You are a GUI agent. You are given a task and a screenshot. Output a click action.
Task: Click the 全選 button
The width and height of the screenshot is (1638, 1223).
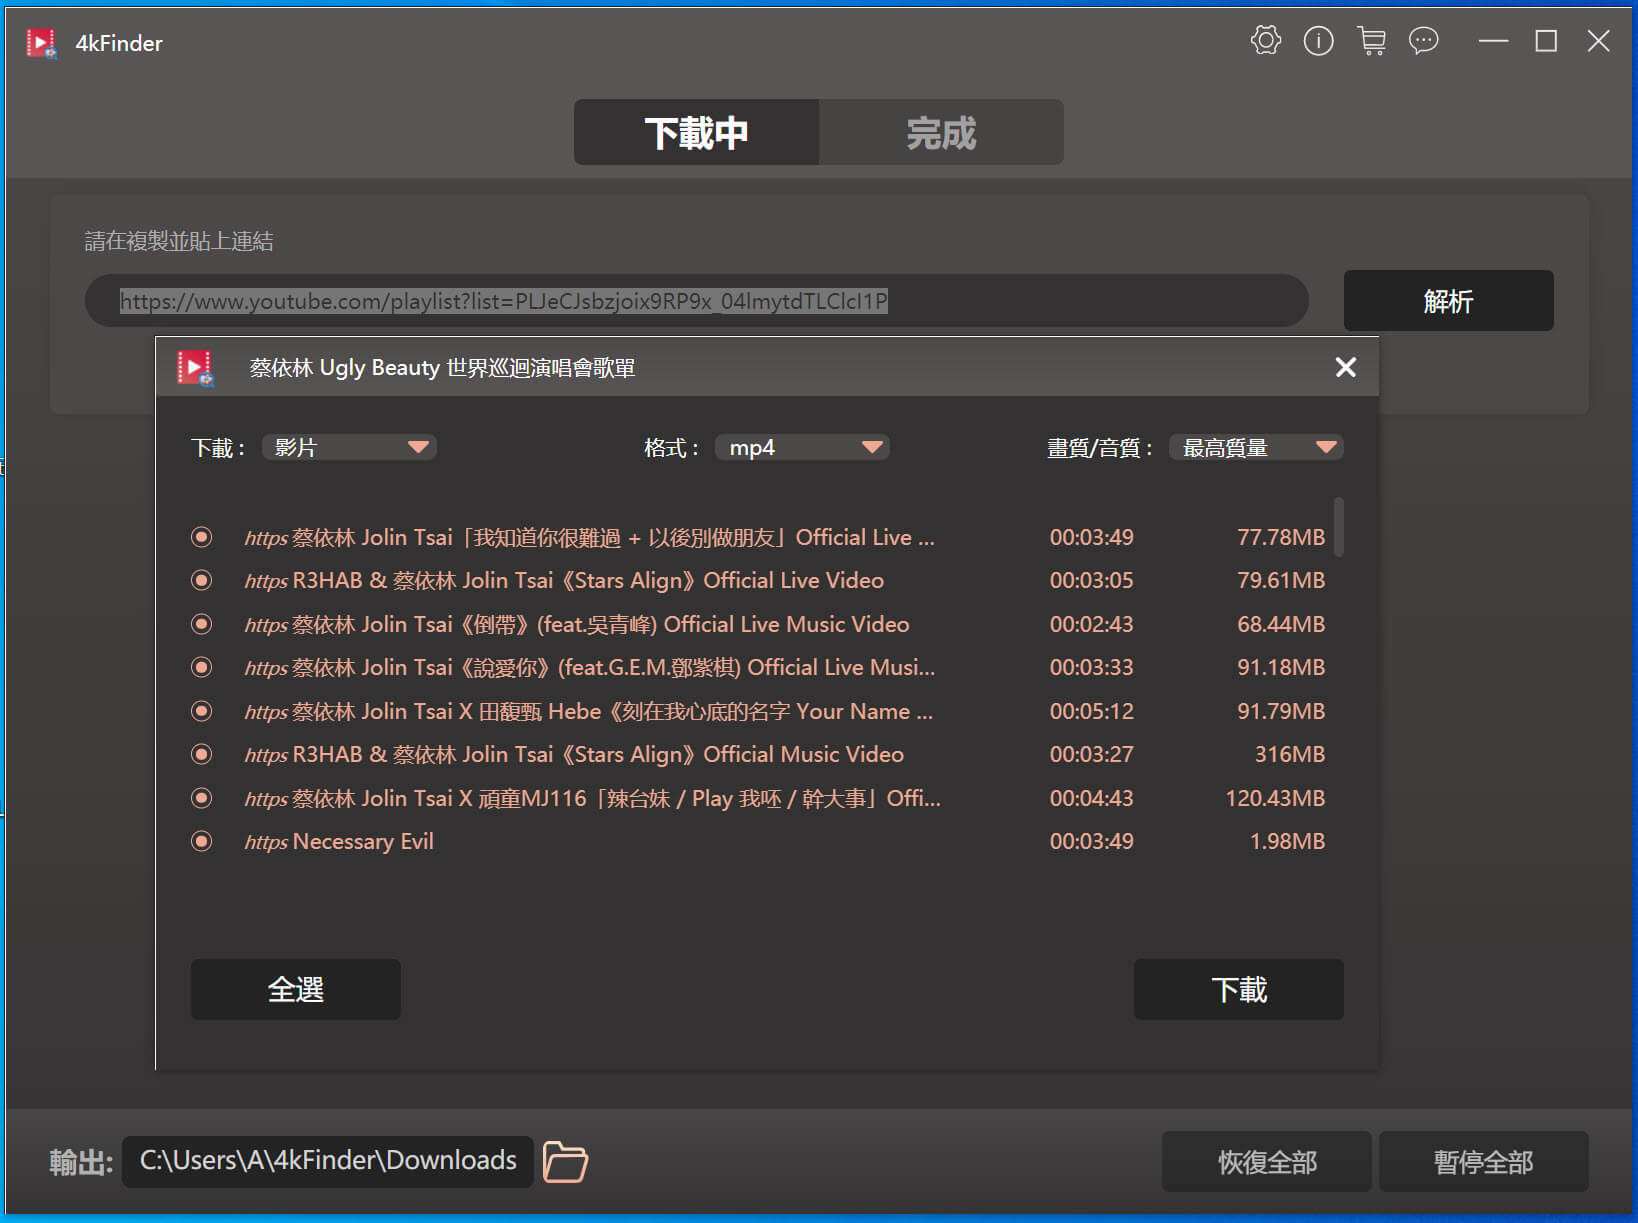click(x=296, y=989)
